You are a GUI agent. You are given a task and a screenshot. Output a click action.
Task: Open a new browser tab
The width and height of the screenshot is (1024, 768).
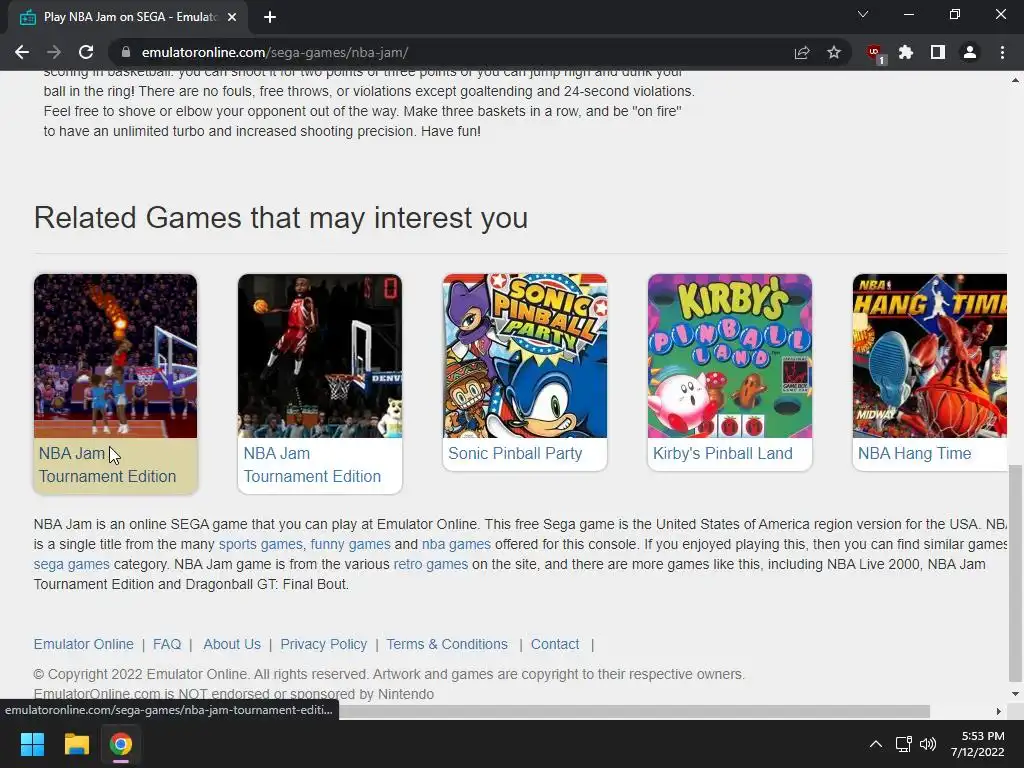point(270,17)
